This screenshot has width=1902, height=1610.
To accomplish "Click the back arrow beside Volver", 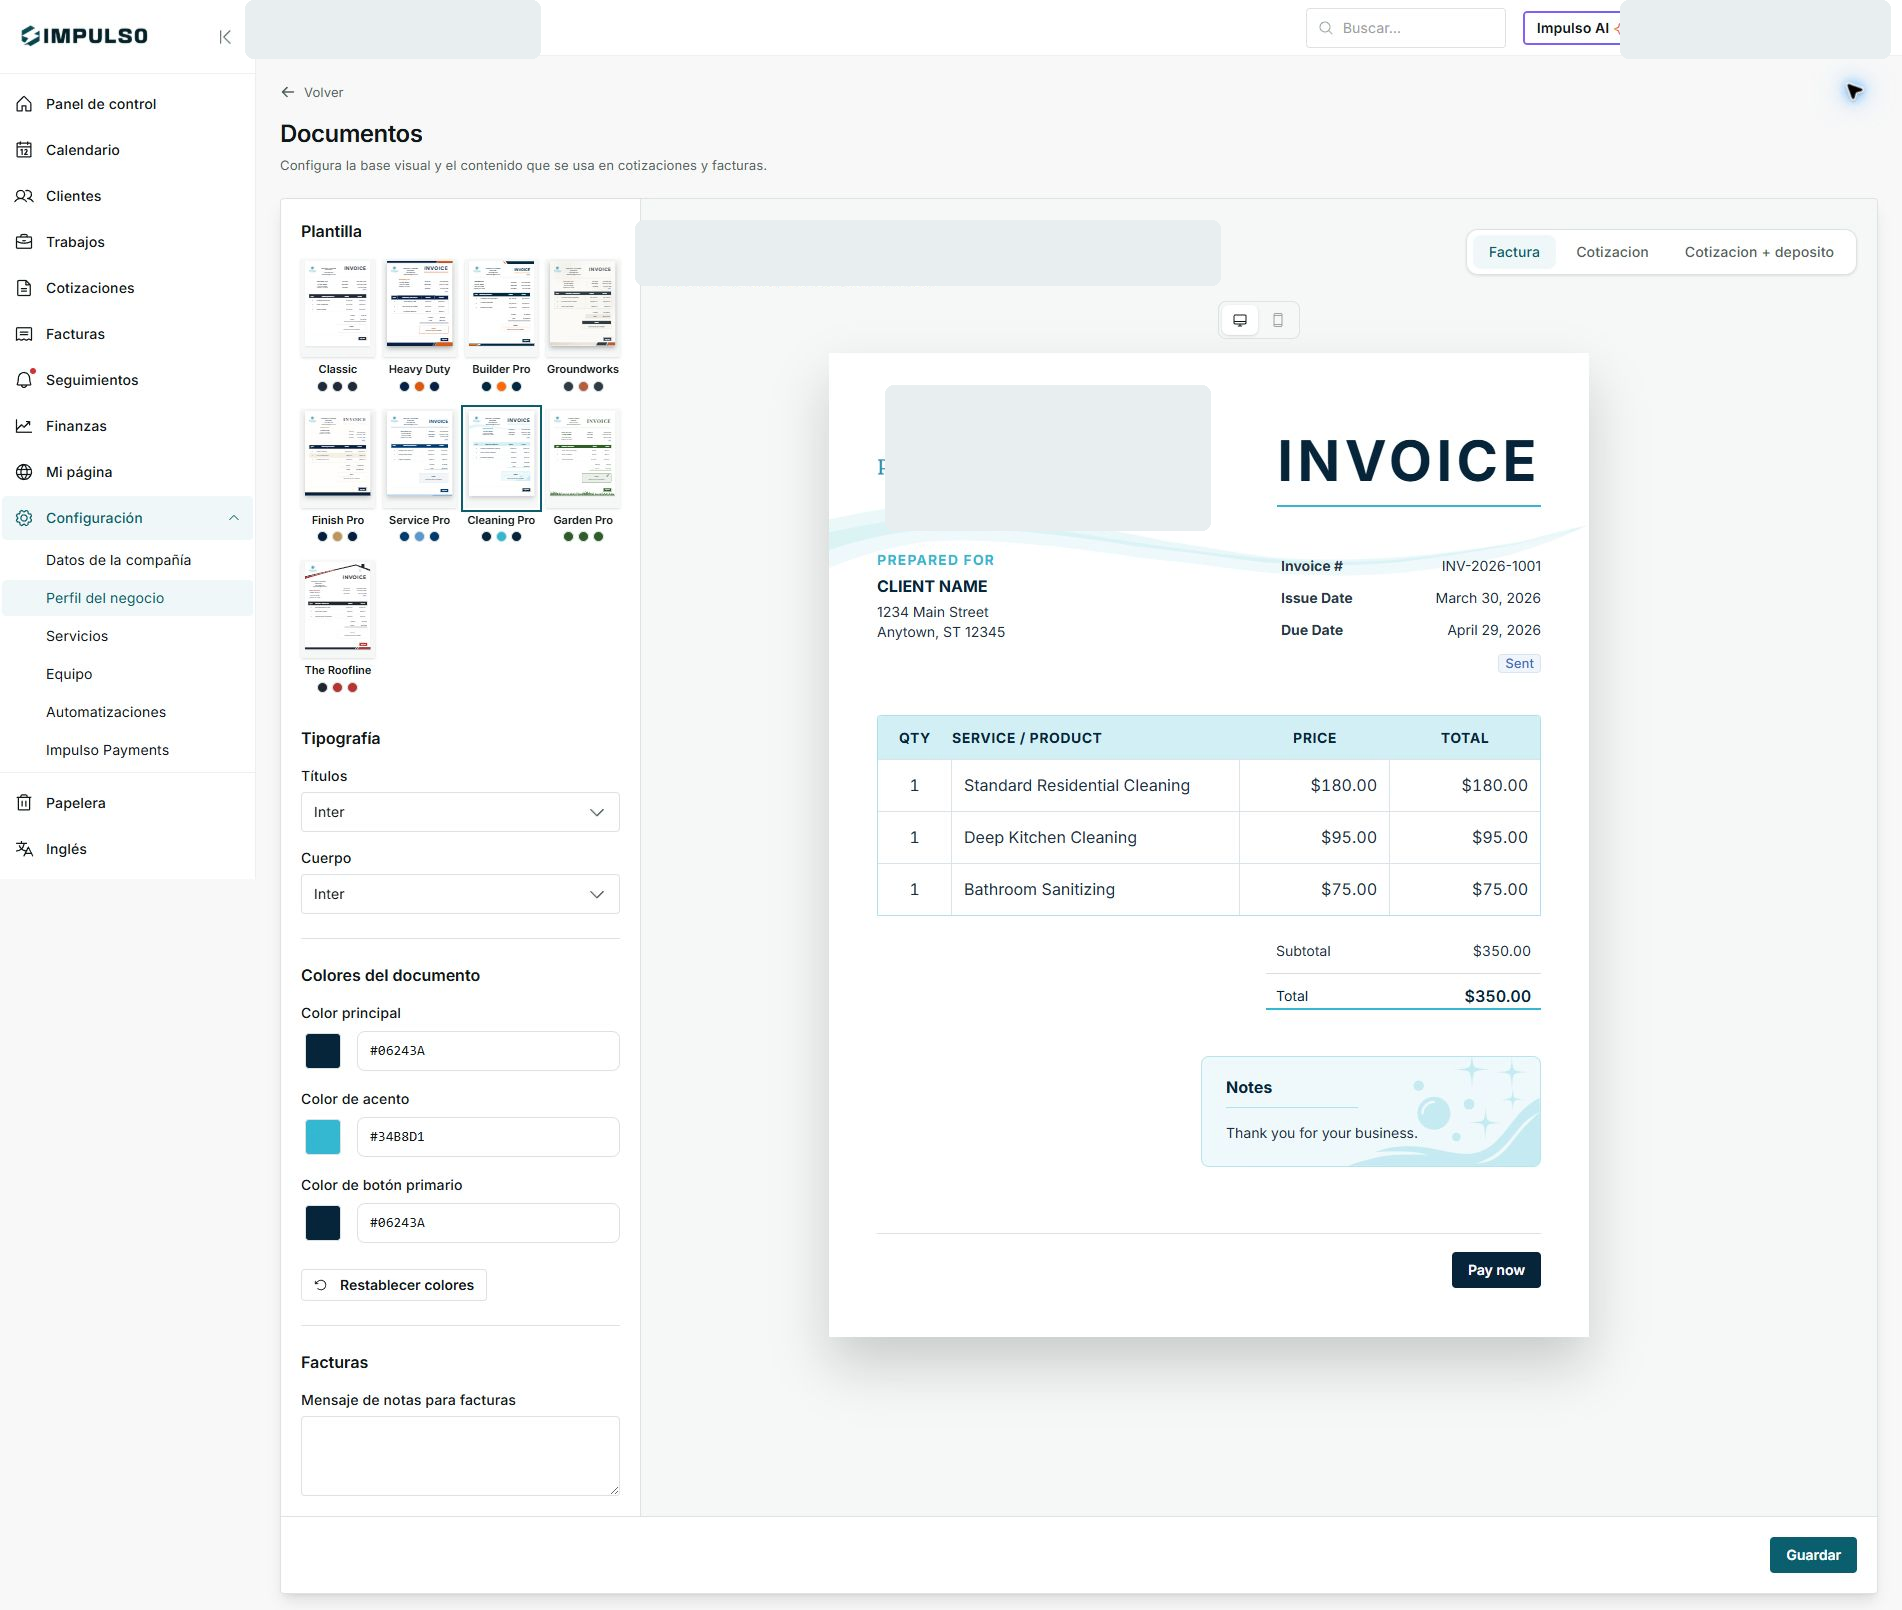I will pyautogui.click(x=288, y=92).
